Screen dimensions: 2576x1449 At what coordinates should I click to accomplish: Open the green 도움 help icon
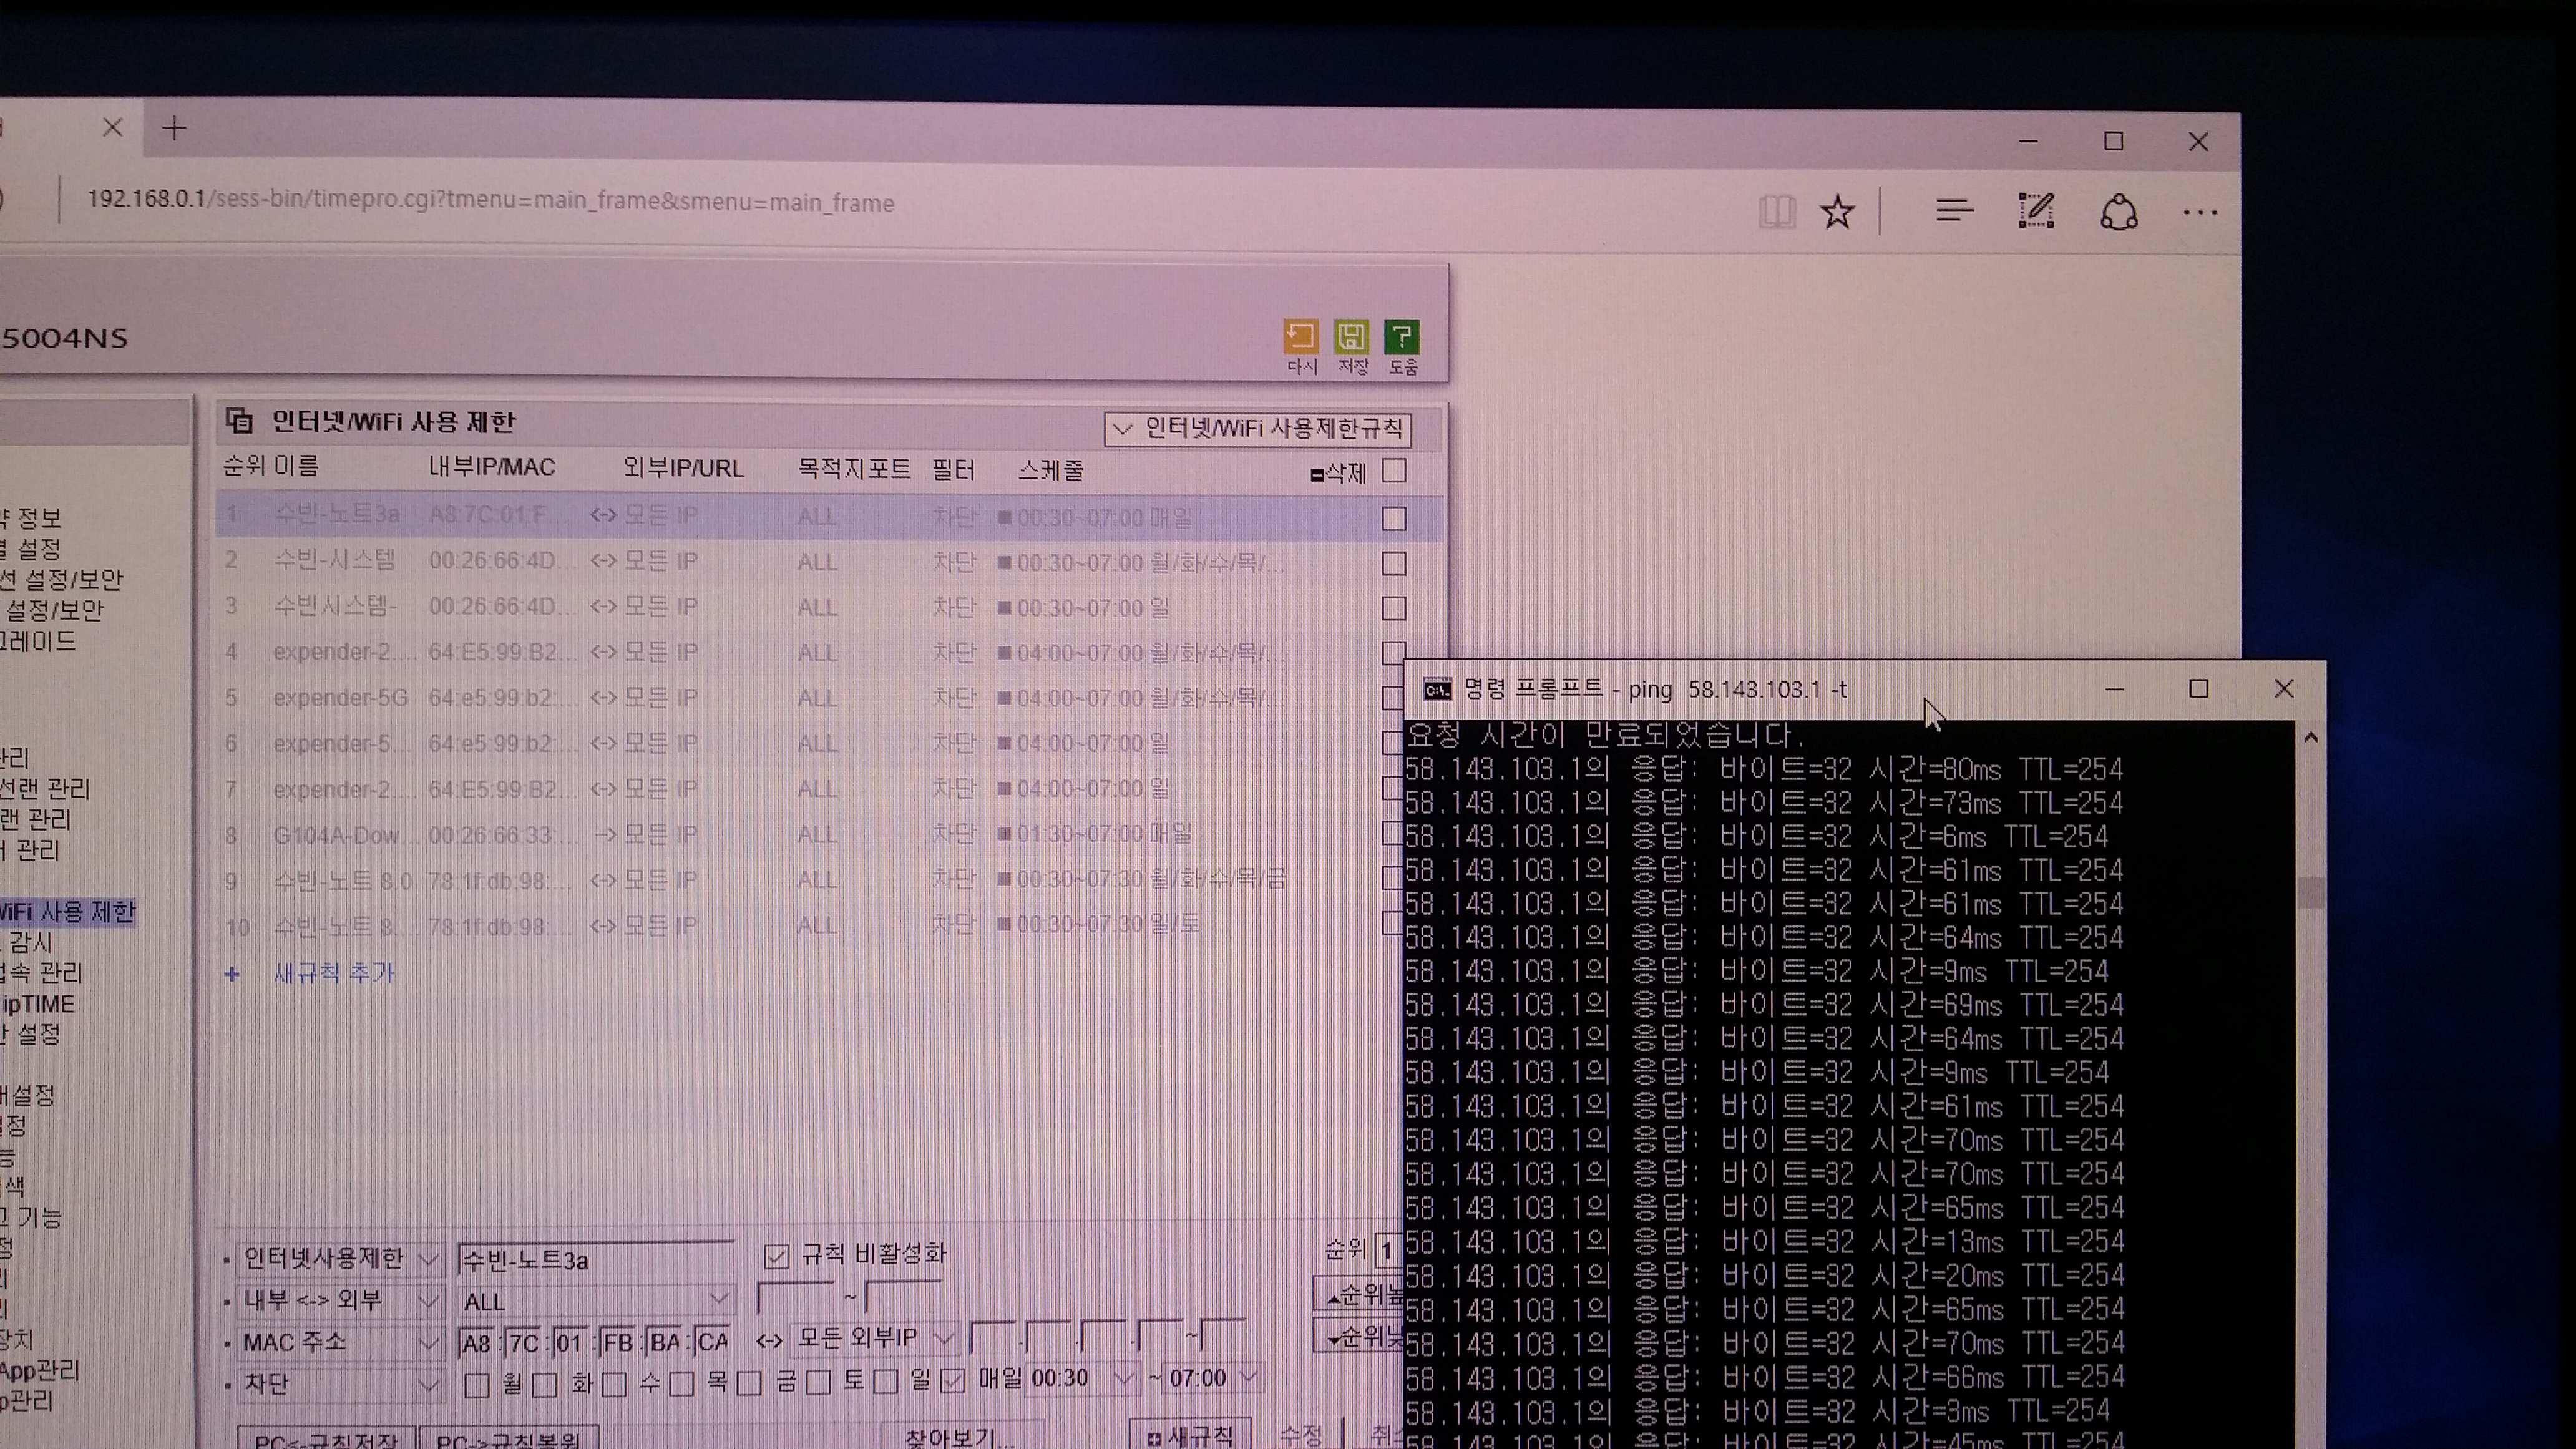point(1402,337)
